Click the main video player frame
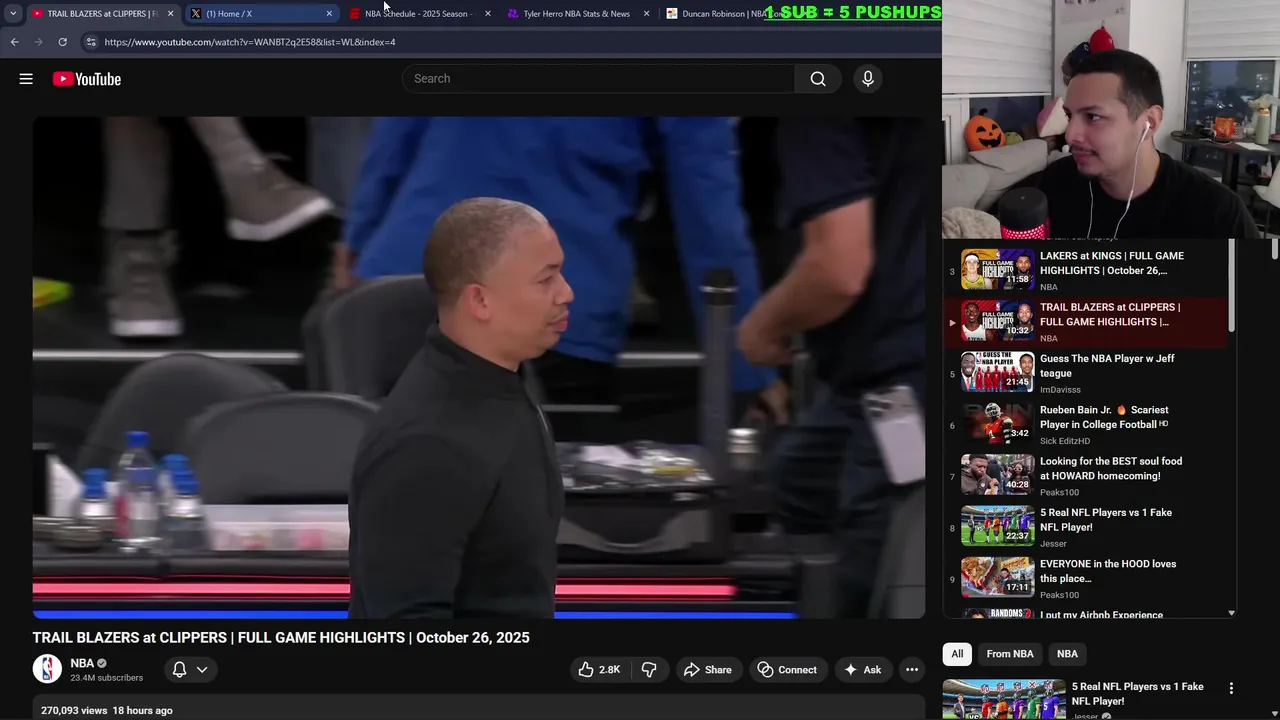 478,367
